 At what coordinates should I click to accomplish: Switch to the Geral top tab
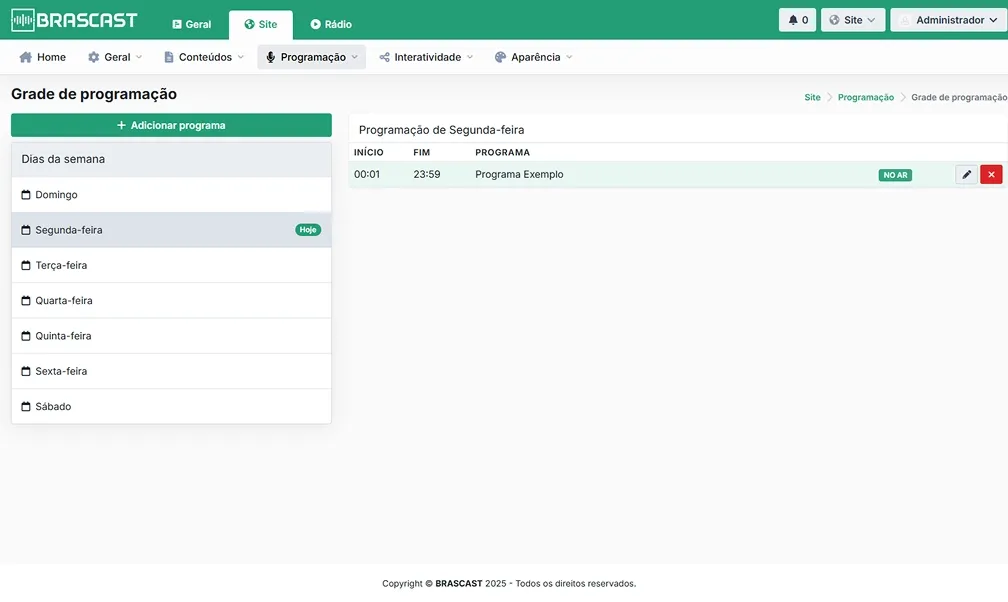(x=192, y=24)
